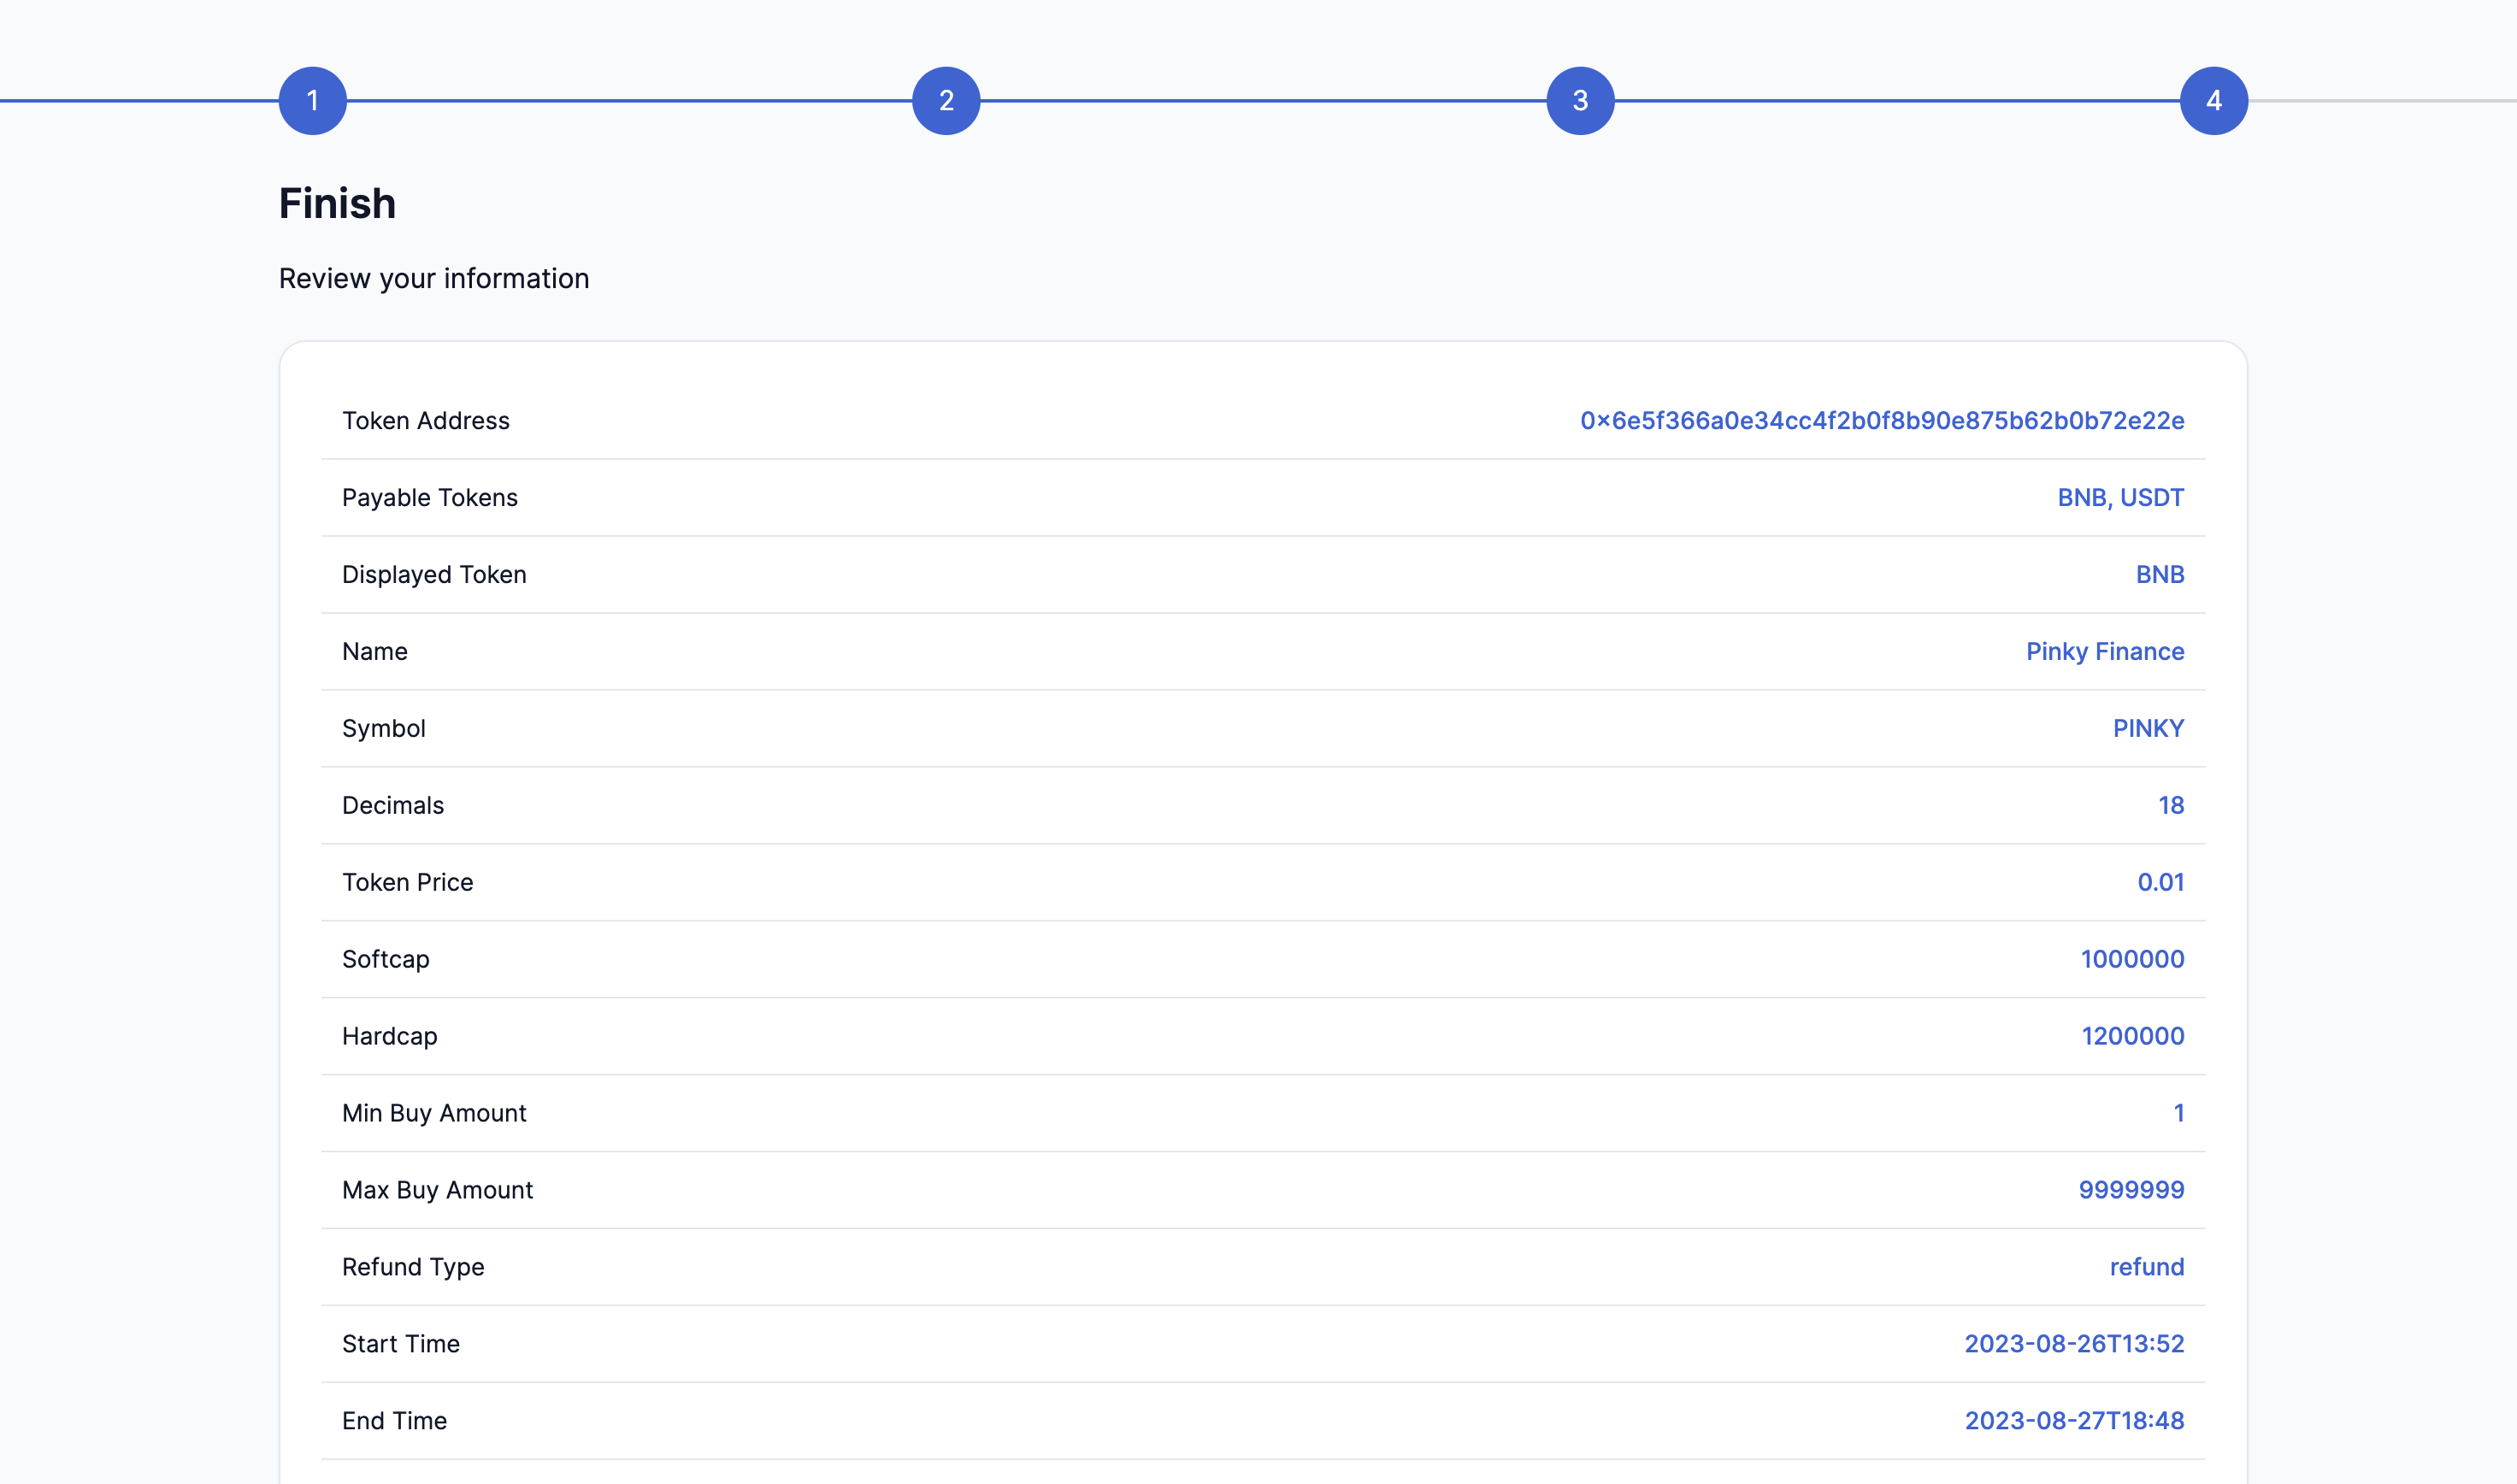Click the Pinky Finance name value
This screenshot has width=2517, height=1484.
tap(2104, 652)
